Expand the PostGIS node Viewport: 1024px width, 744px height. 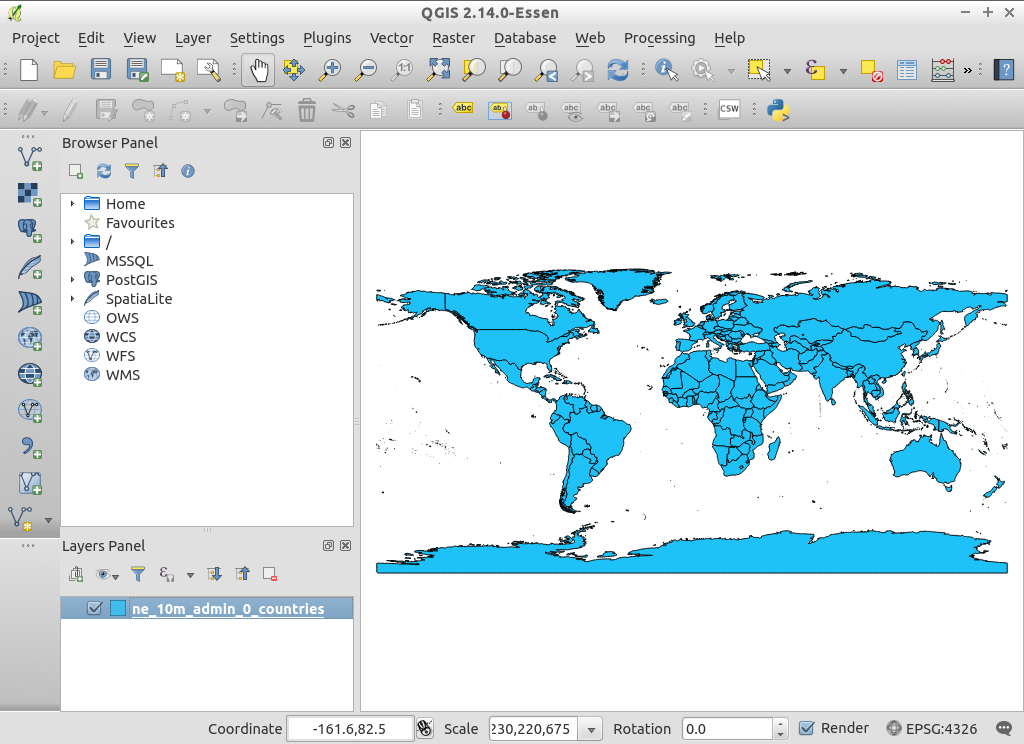pyautogui.click(x=72, y=280)
